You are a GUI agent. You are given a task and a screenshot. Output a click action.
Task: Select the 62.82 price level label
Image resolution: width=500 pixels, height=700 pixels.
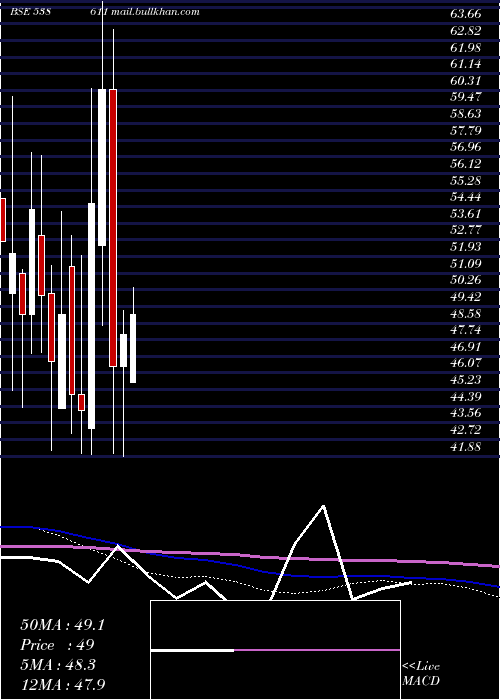[x=466, y=30]
